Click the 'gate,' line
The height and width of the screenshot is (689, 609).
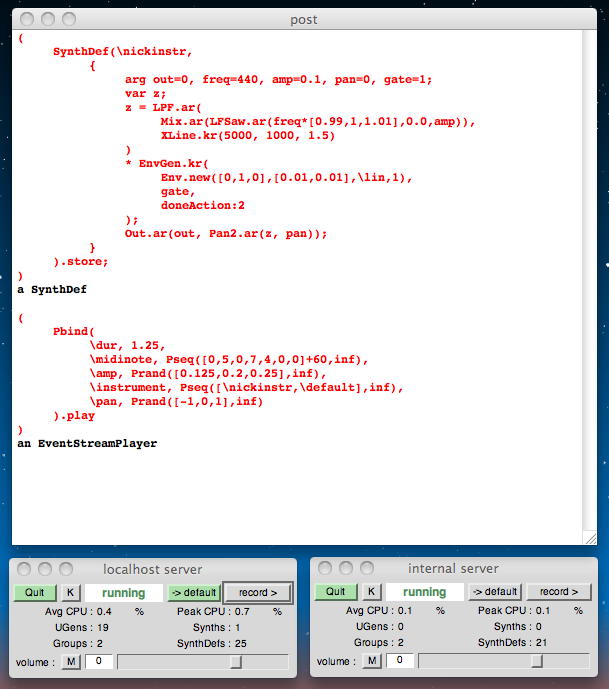(178, 192)
